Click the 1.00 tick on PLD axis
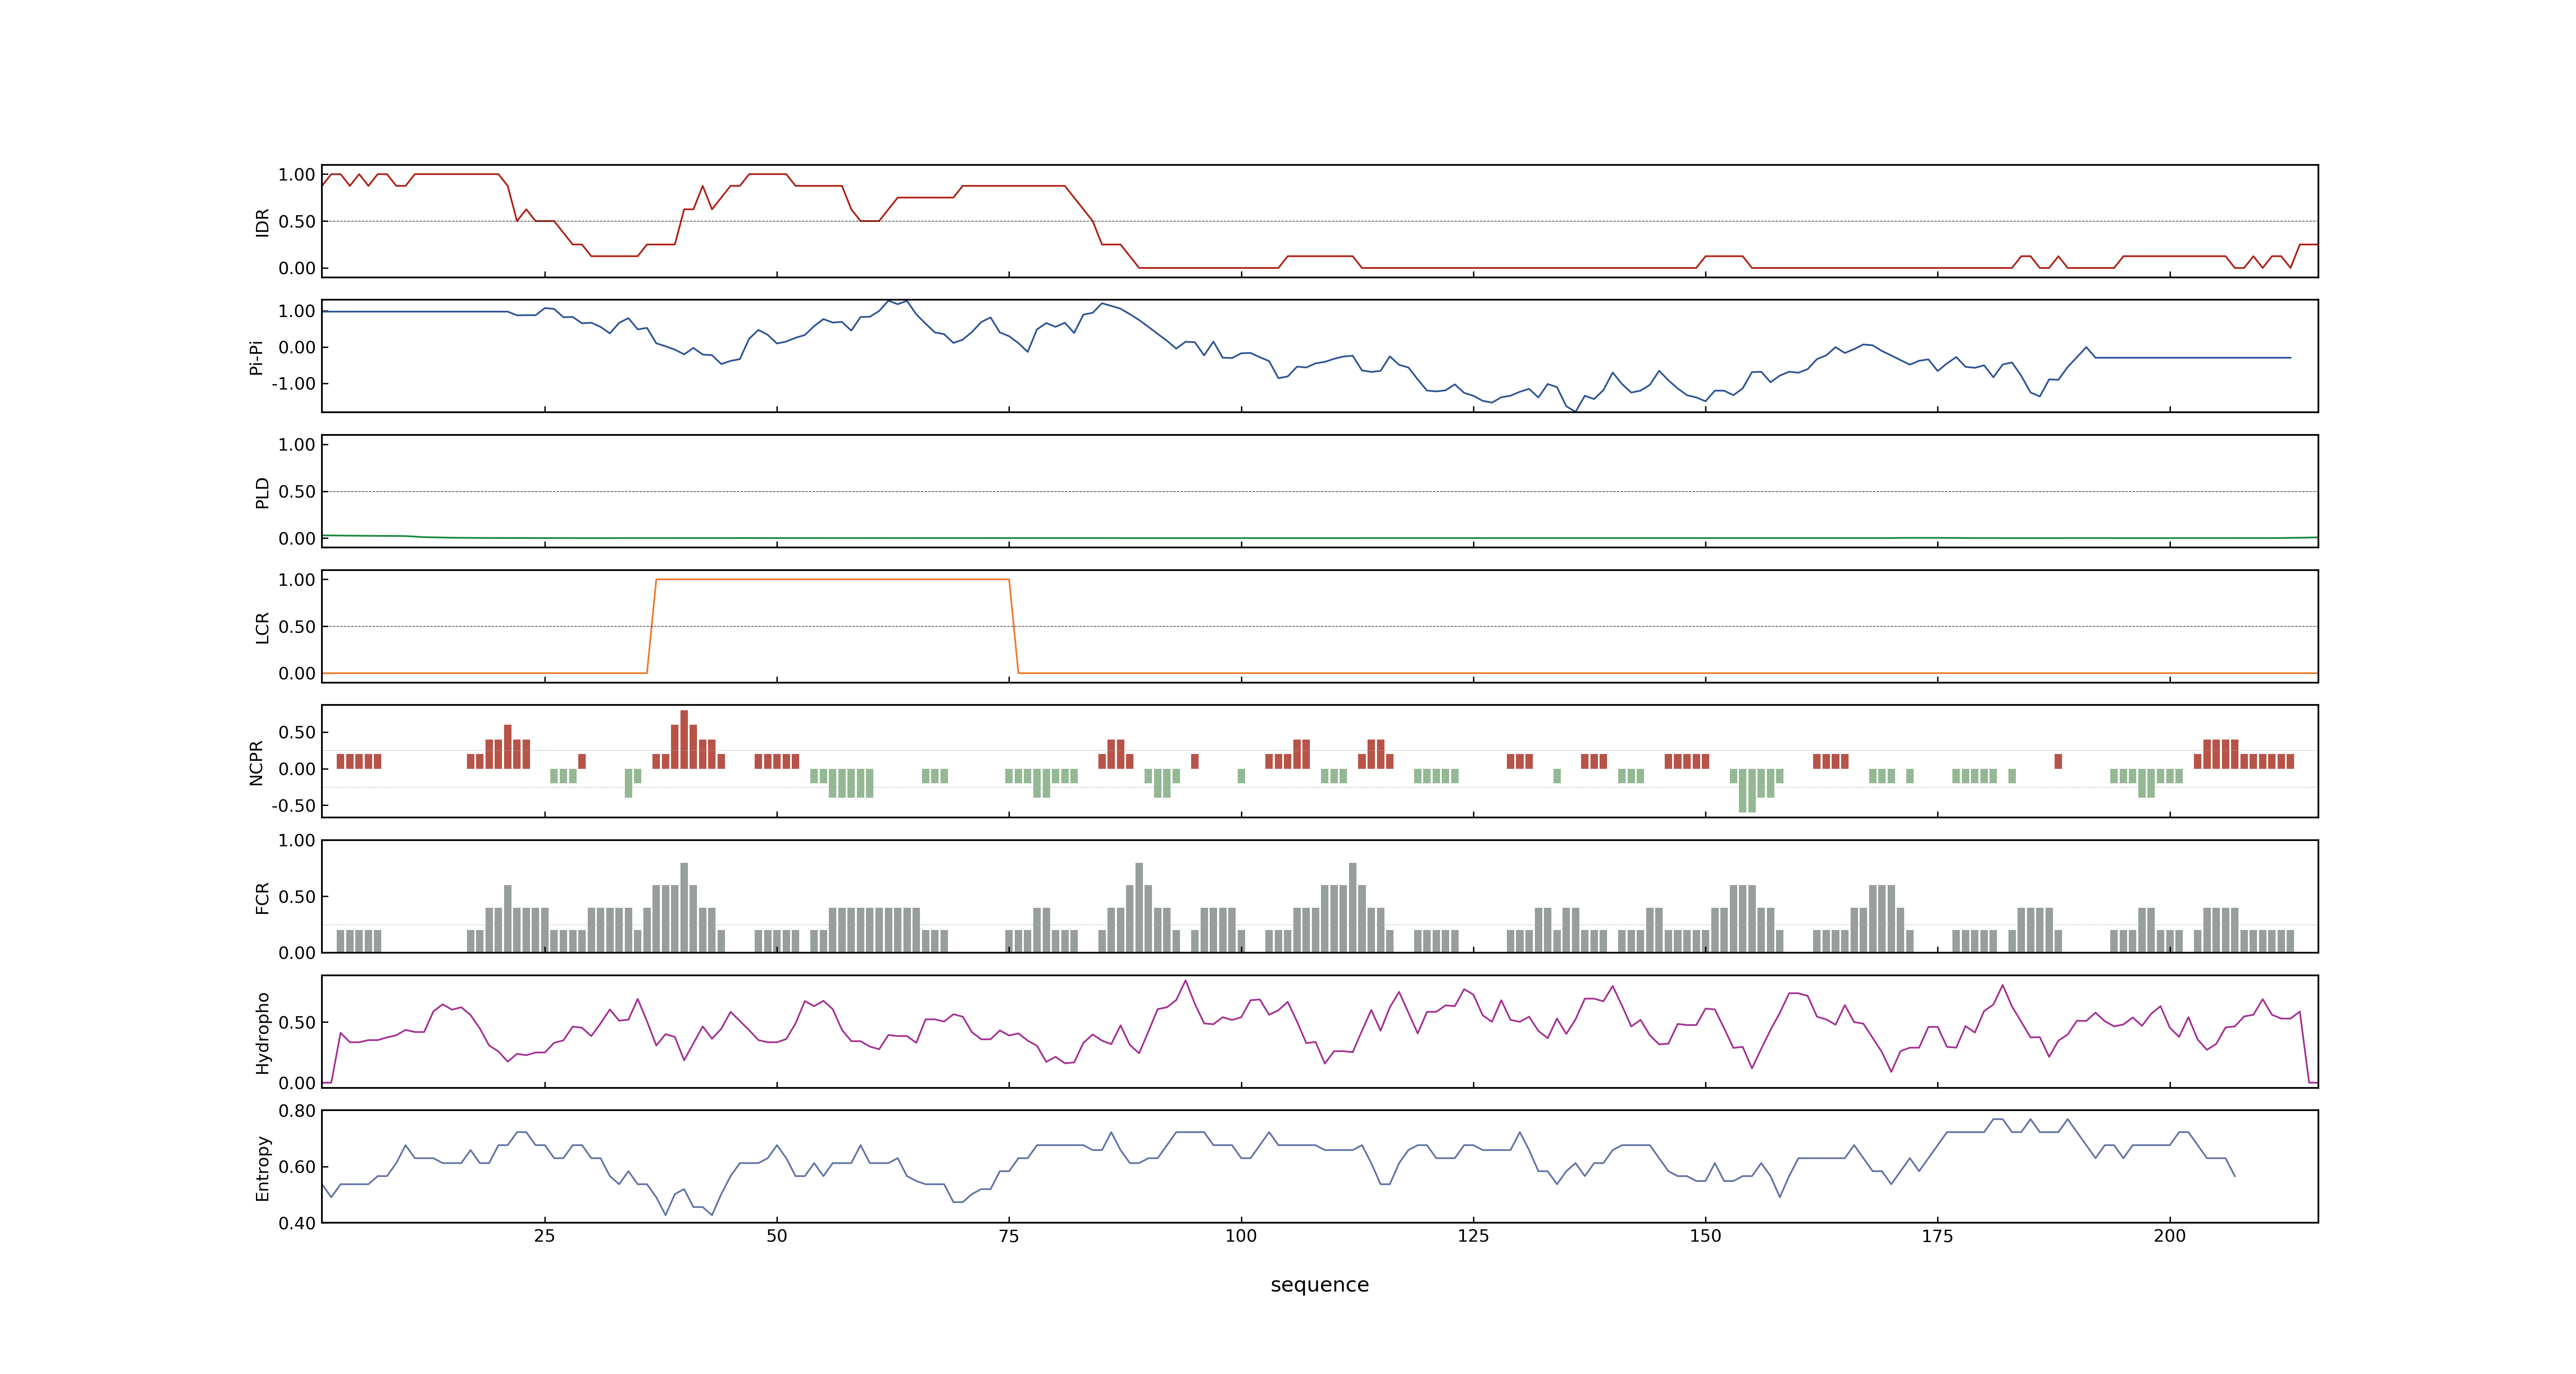The height and width of the screenshot is (1374, 2576). point(297,445)
